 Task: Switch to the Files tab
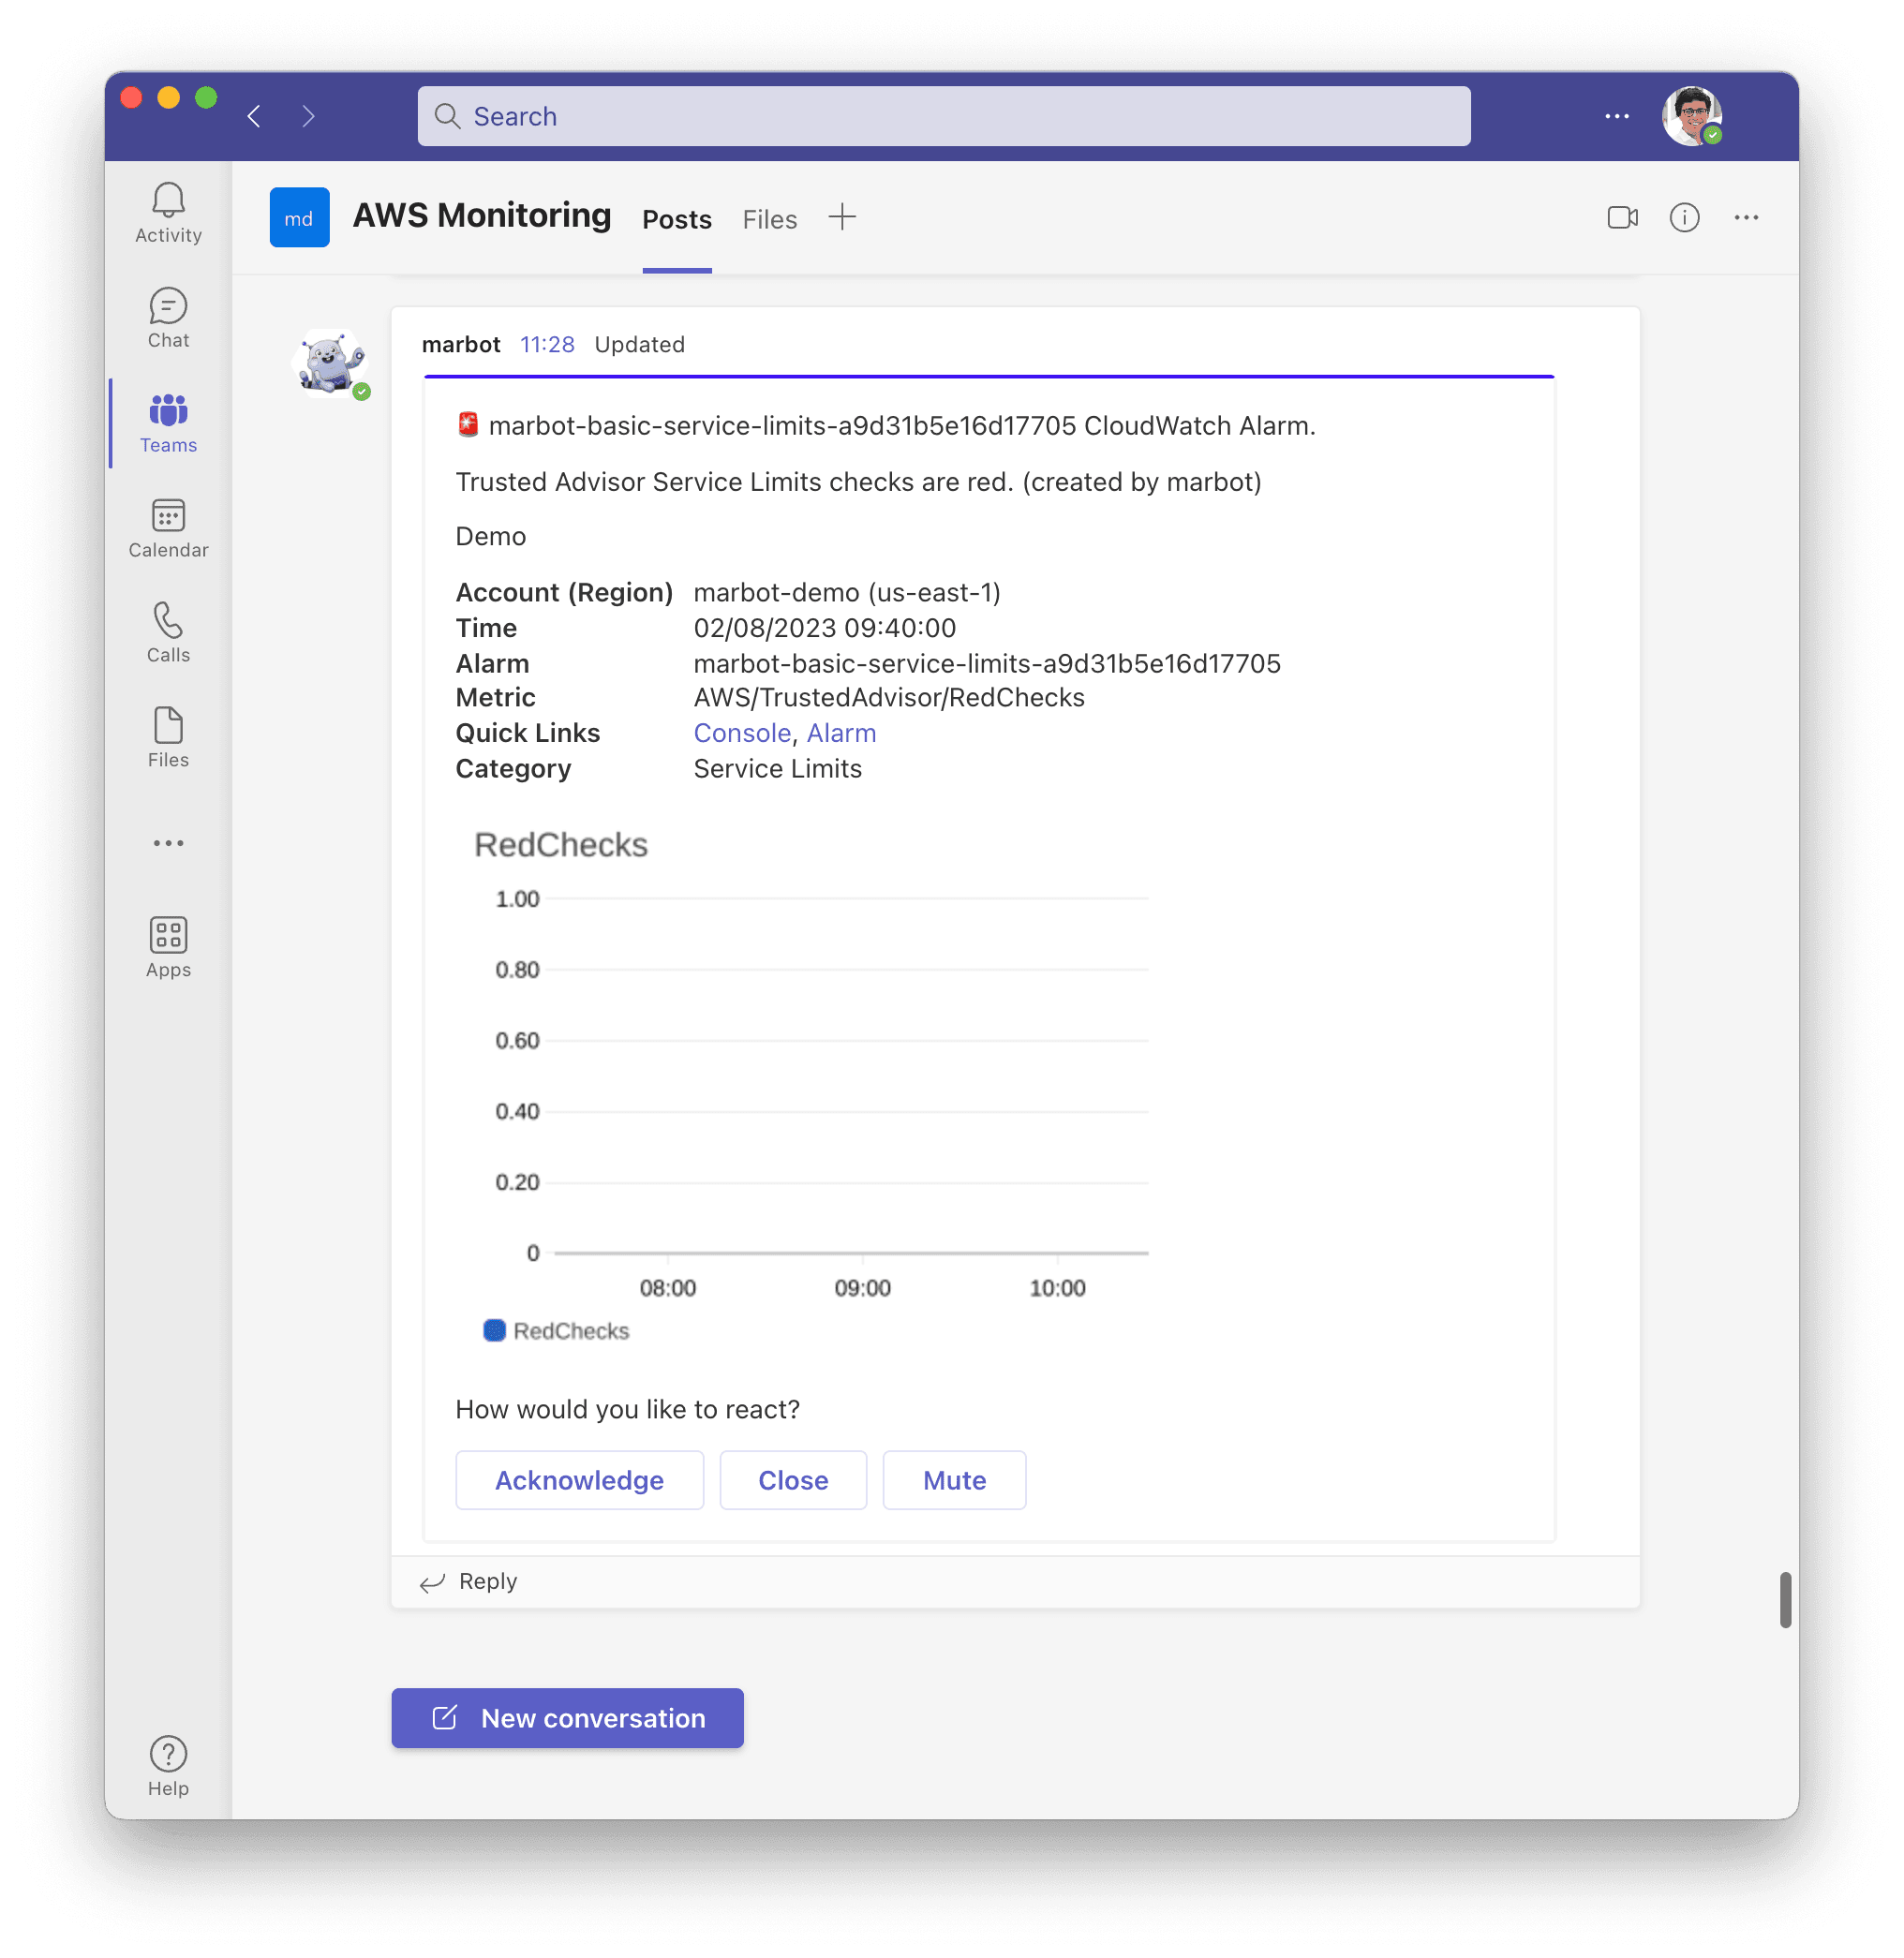[x=771, y=218]
